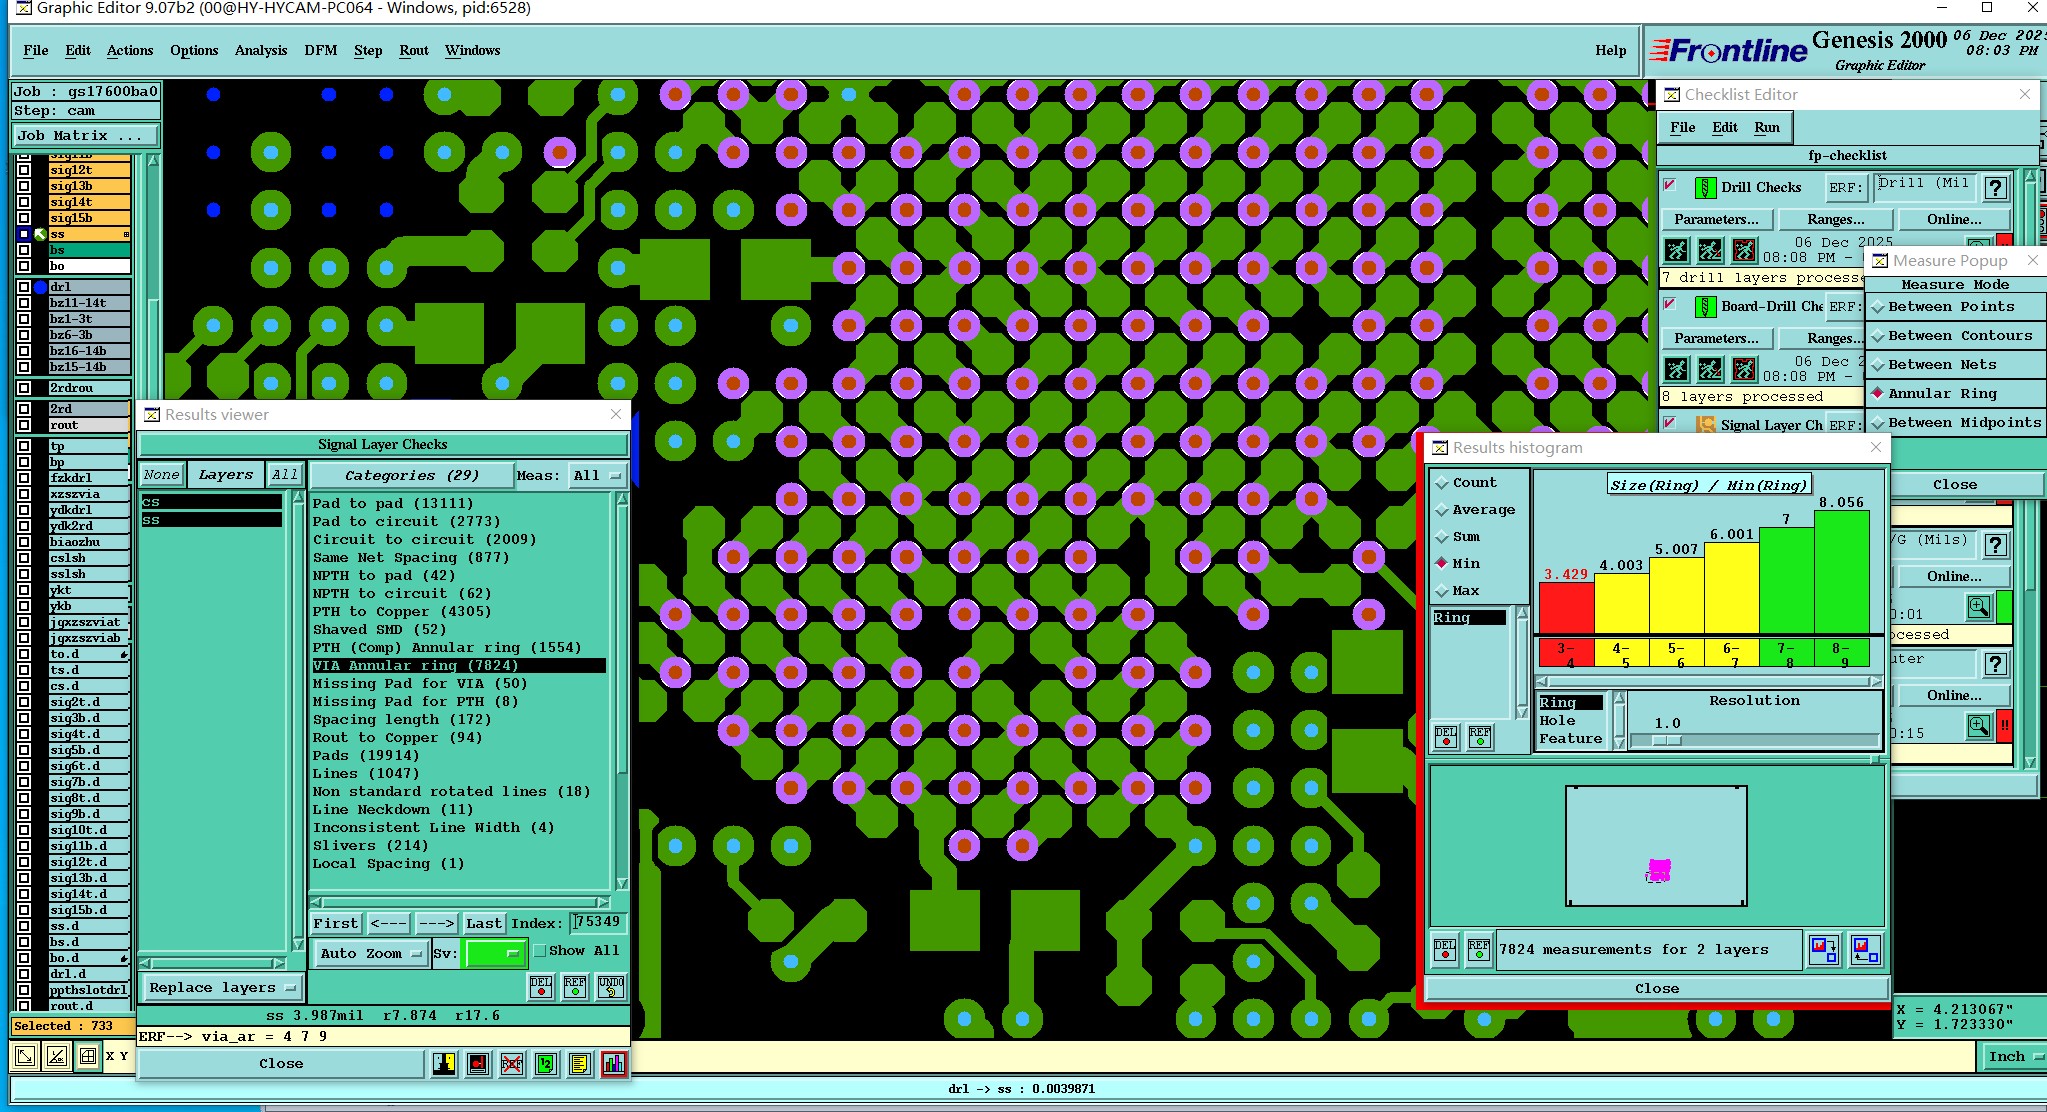Image resolution: width=2047 pixels, height=1112 pixels.
Task: Open the Auto Zoom dropdown
Action: pyautogui.click(x=371, y=954)
